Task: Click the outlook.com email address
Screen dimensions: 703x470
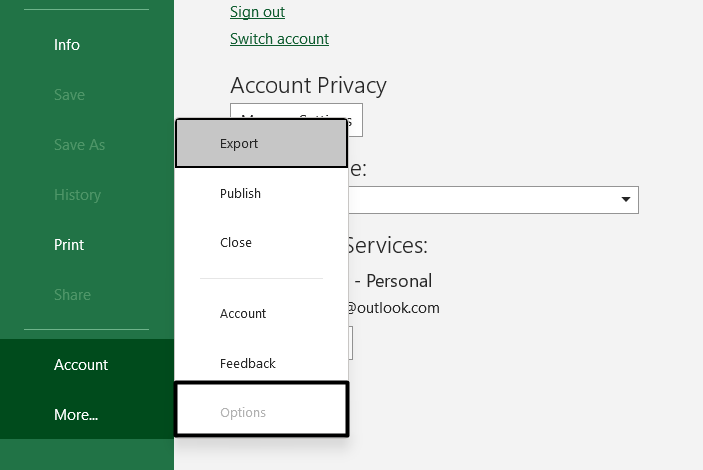Action: (394, 308)
